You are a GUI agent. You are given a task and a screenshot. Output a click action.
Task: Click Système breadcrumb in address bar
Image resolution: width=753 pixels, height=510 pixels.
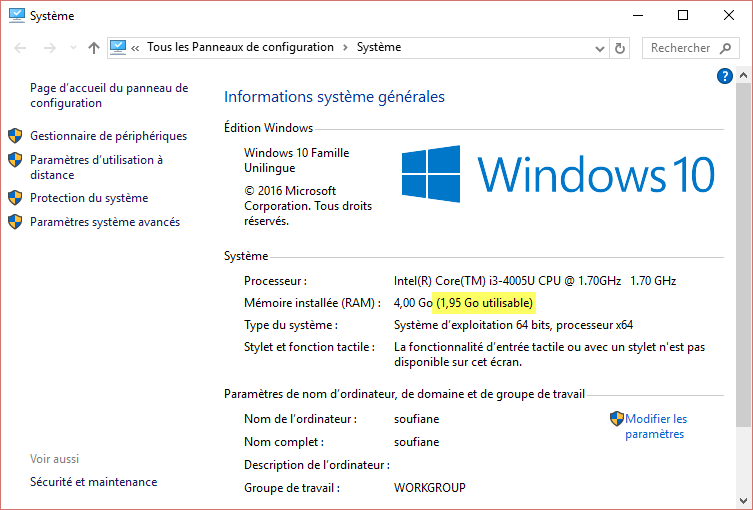point(379,47)
